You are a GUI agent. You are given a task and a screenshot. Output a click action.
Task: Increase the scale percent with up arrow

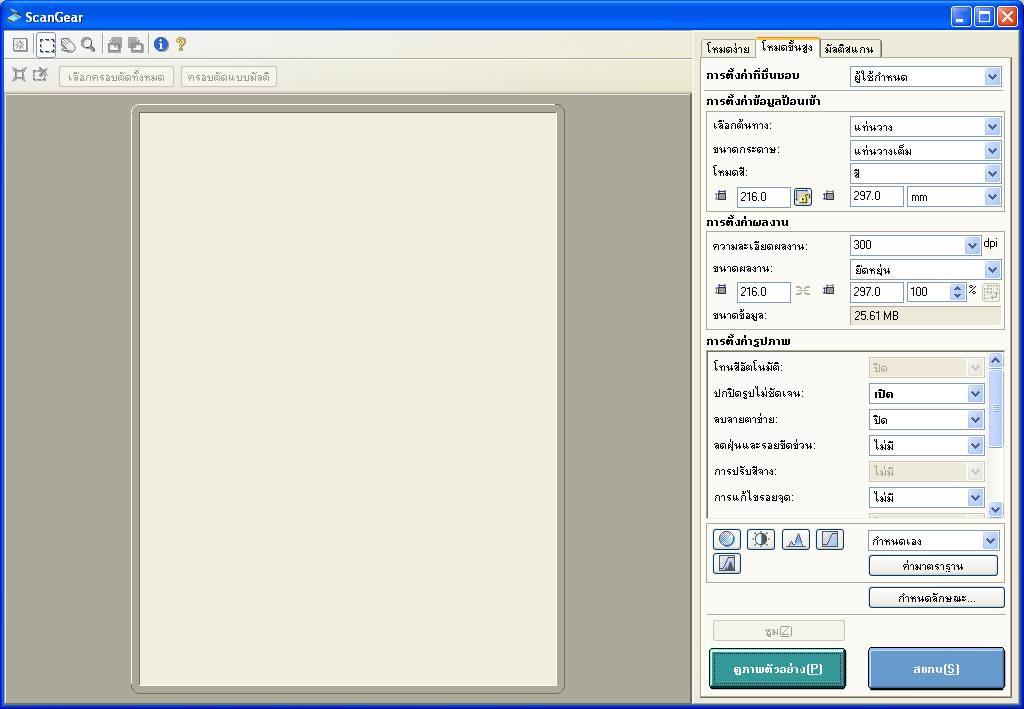click(958, 287)
